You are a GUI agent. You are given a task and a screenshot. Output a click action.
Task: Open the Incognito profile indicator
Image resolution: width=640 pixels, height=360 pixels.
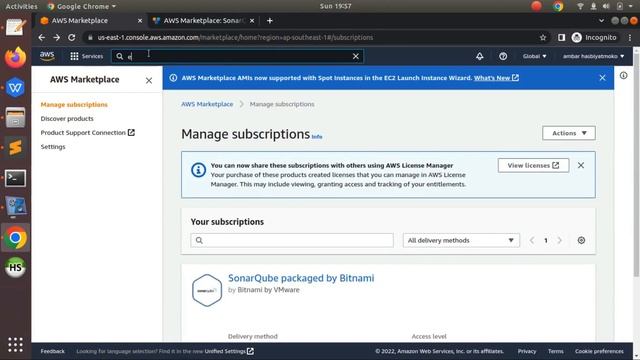pos(594,38)
